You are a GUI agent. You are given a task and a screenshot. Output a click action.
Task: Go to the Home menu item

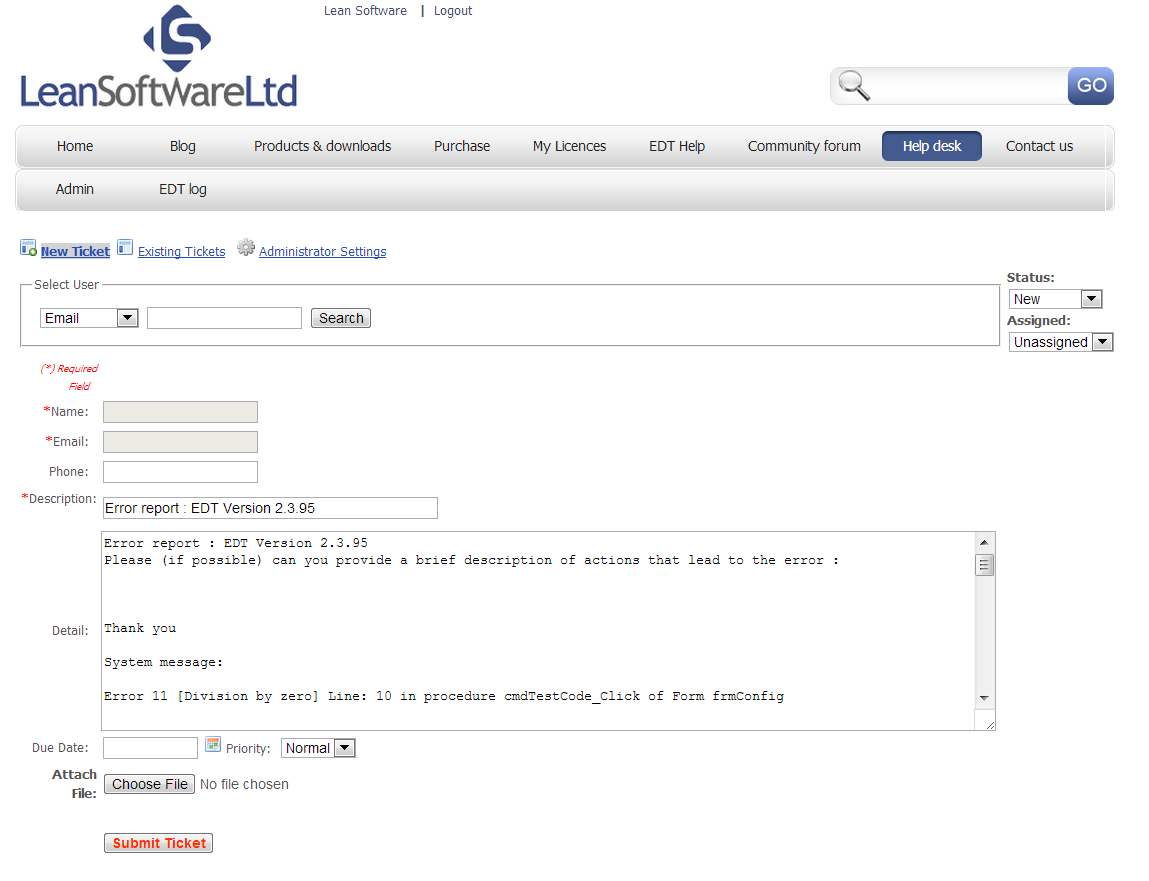coord(75,146)
